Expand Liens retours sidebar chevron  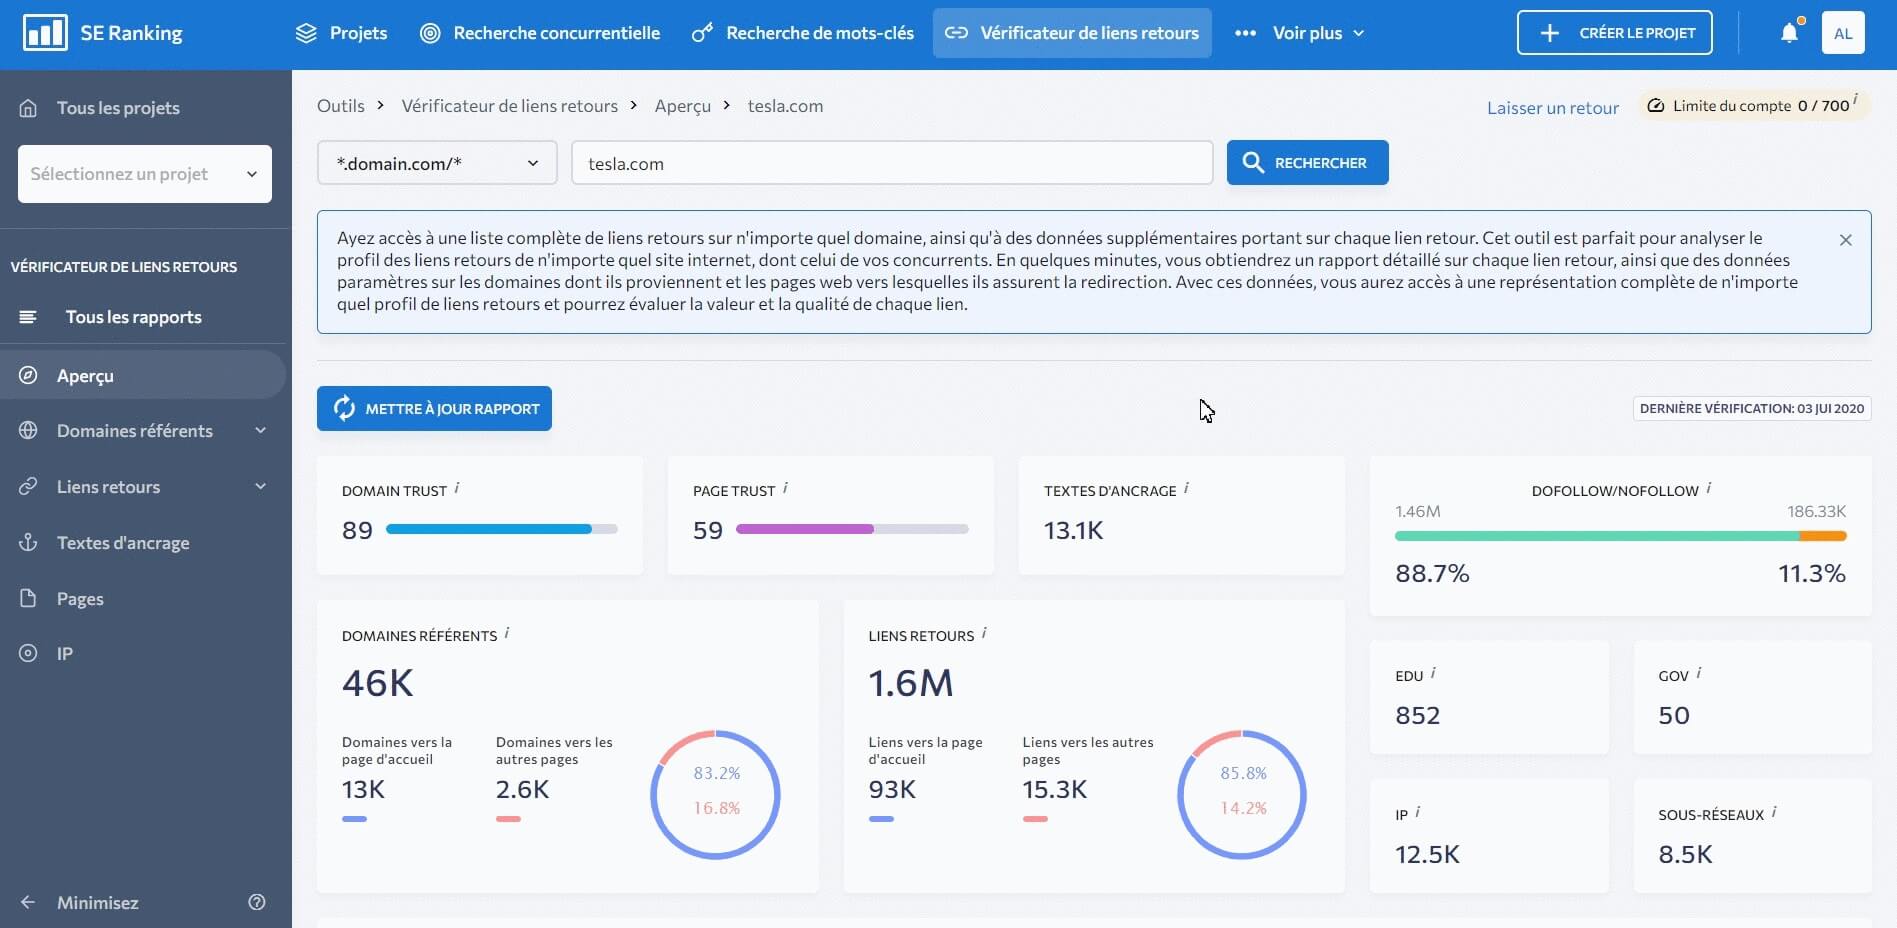(260, 486)
